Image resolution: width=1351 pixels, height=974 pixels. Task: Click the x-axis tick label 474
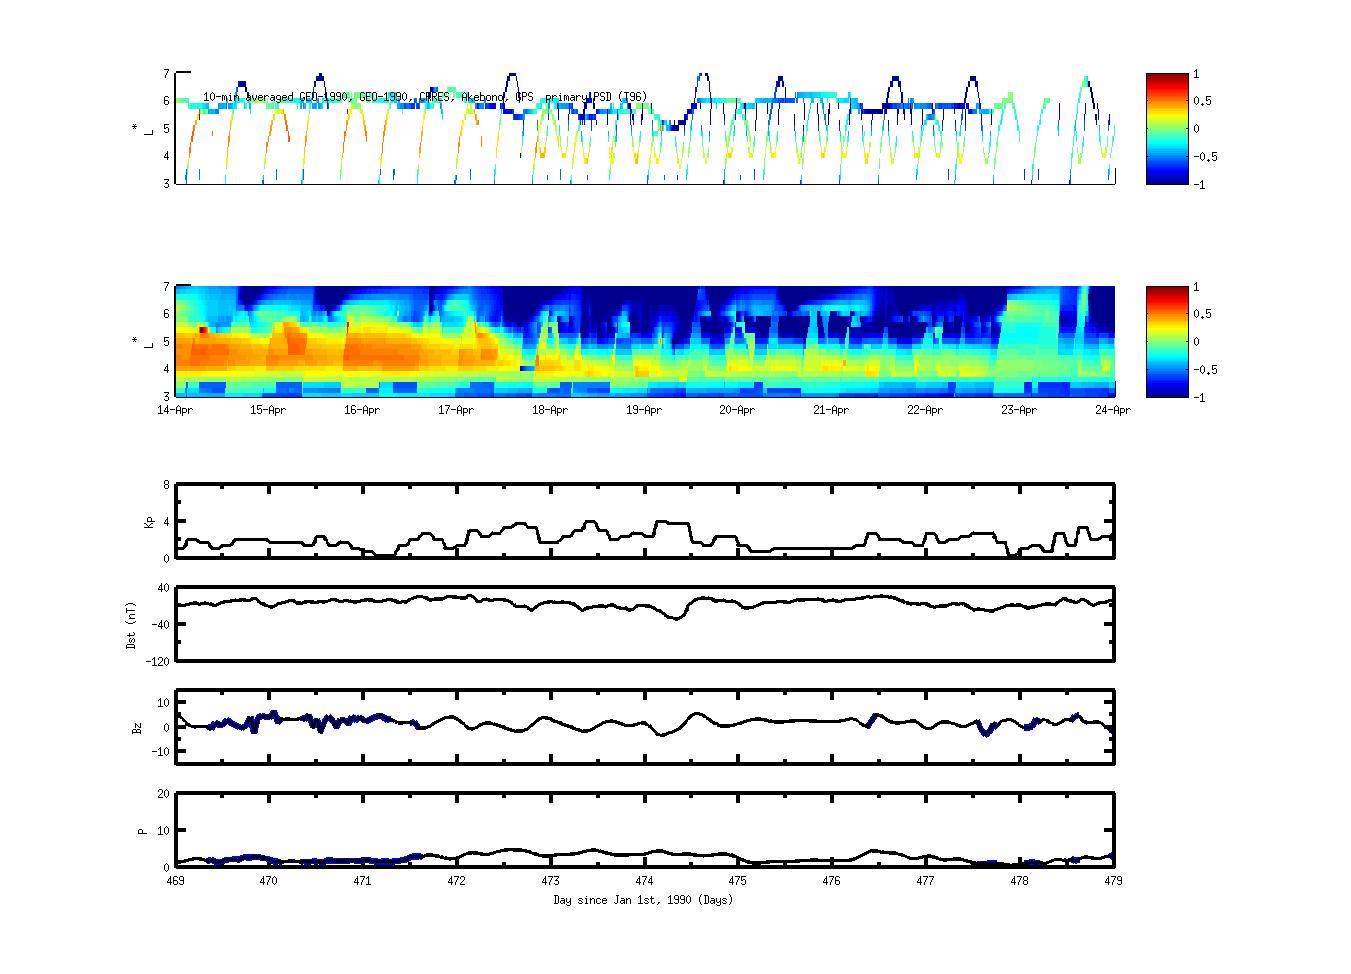tap(644, 881)
